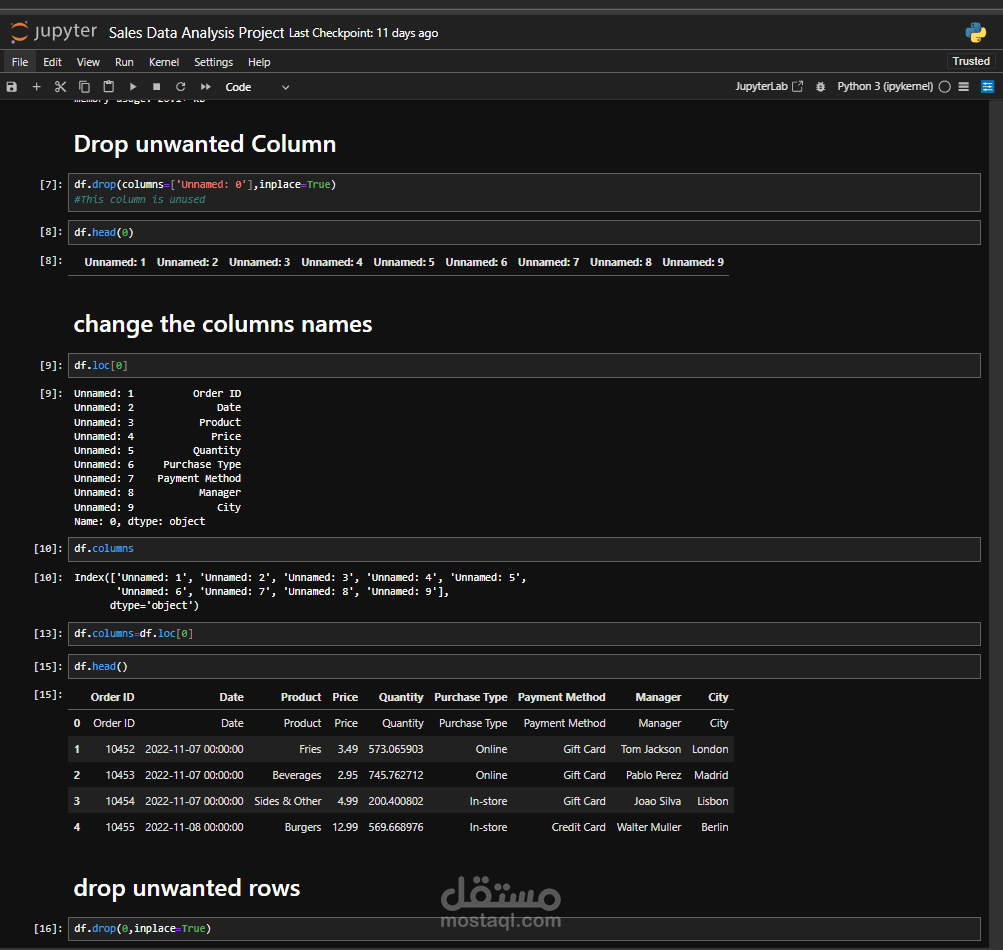Restart kernel and run all cells
1003x950 pixels.
[205, 87]
